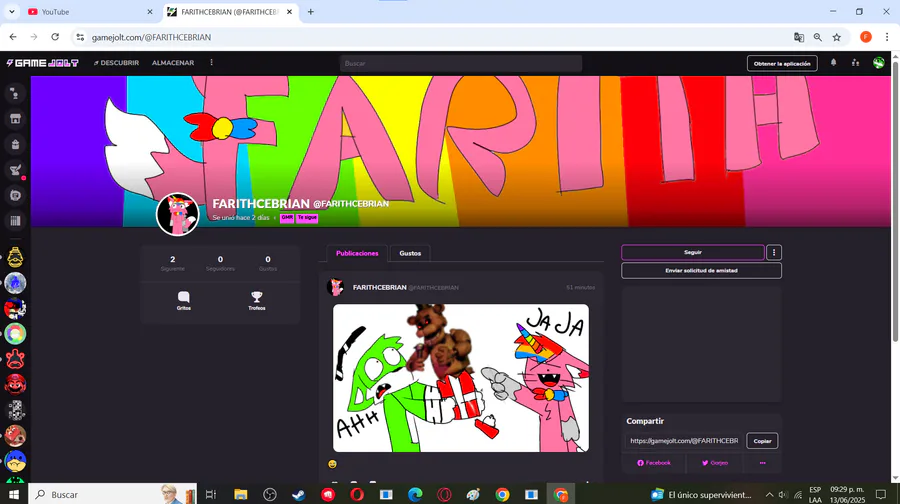This screenshot has width=900, height=504.
Task: Open the account avatar menu in header
Action: pos(879,63)
